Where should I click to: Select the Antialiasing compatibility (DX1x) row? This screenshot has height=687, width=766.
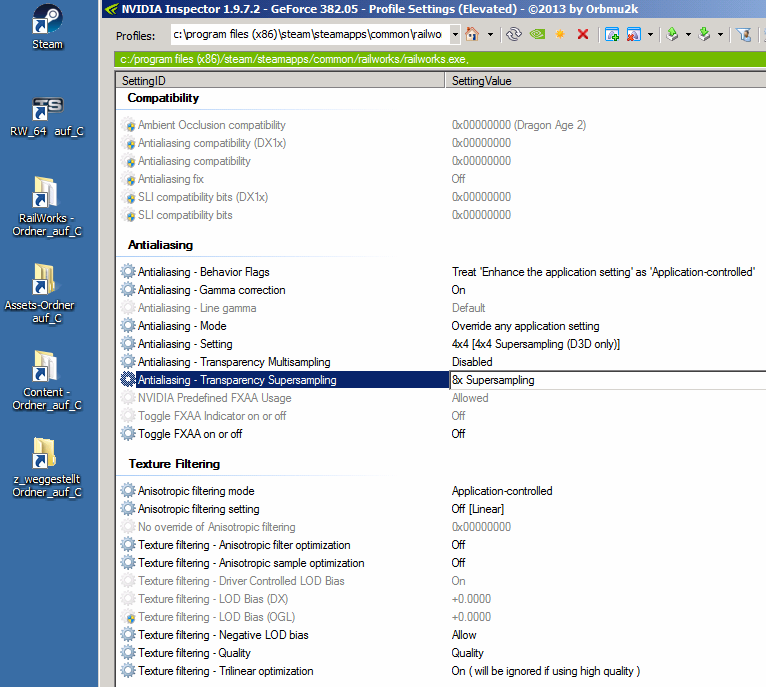pos(441,143)
